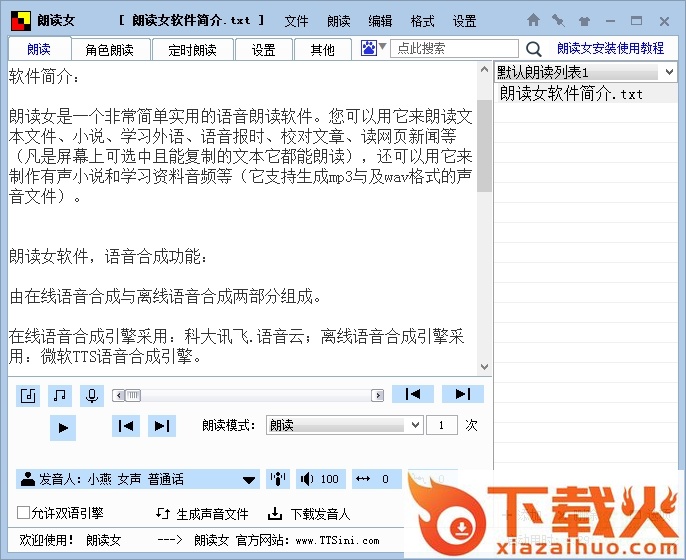Click large next-track button right of progress bar
Viewport: 686px width, 560px height.
click(463, 394)
